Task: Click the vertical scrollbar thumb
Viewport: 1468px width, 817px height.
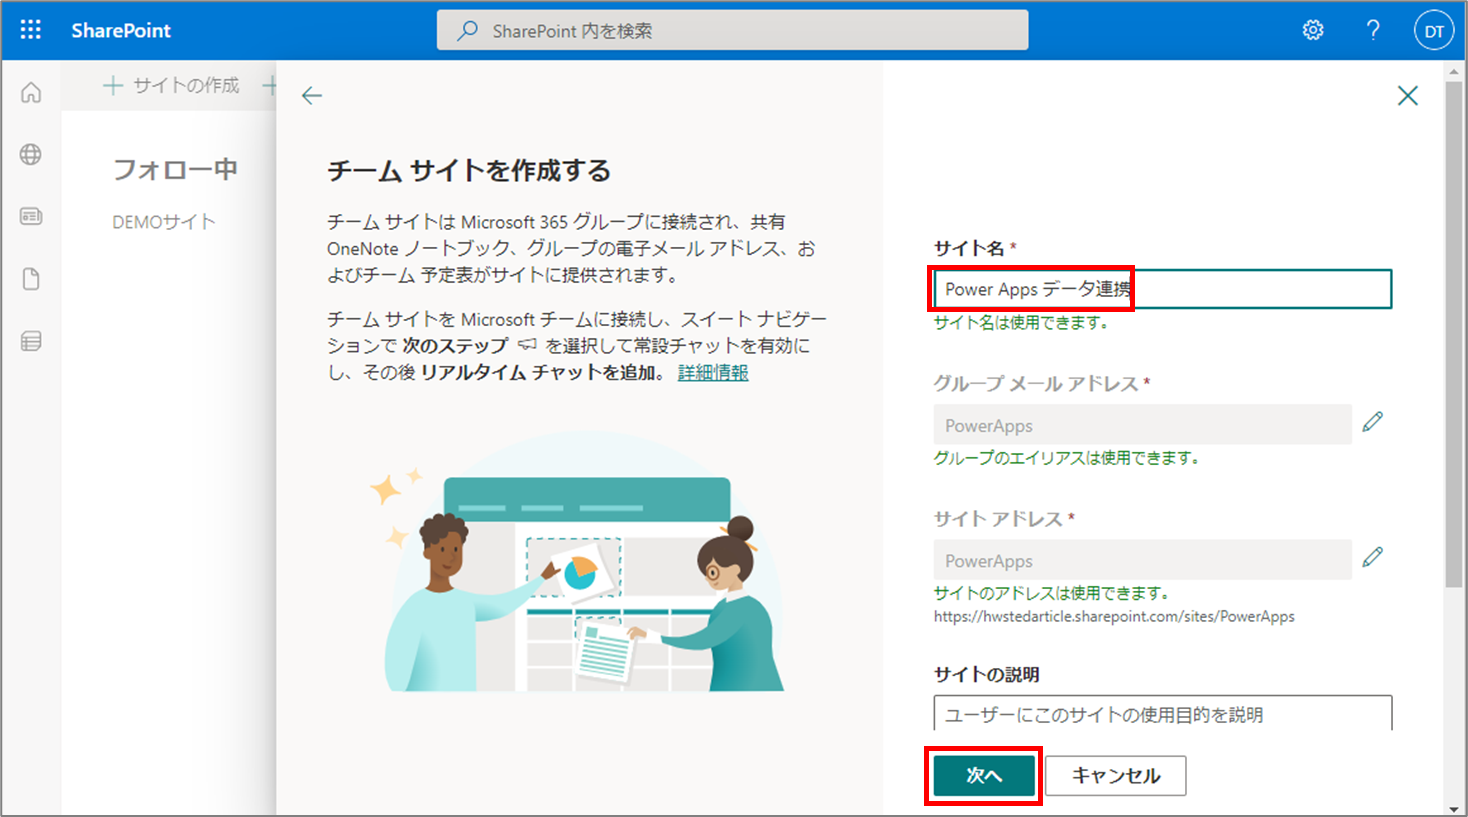Action: 1455,334
